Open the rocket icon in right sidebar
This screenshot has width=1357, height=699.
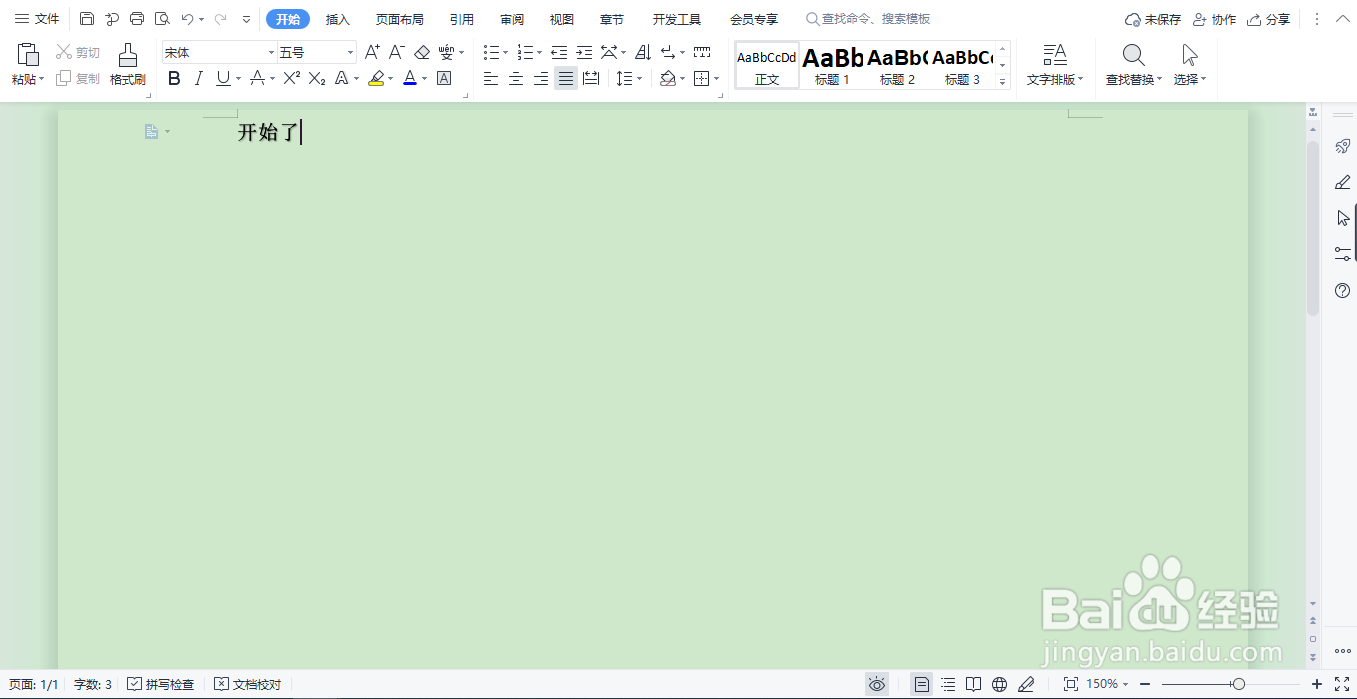[x=1343, y=147]
